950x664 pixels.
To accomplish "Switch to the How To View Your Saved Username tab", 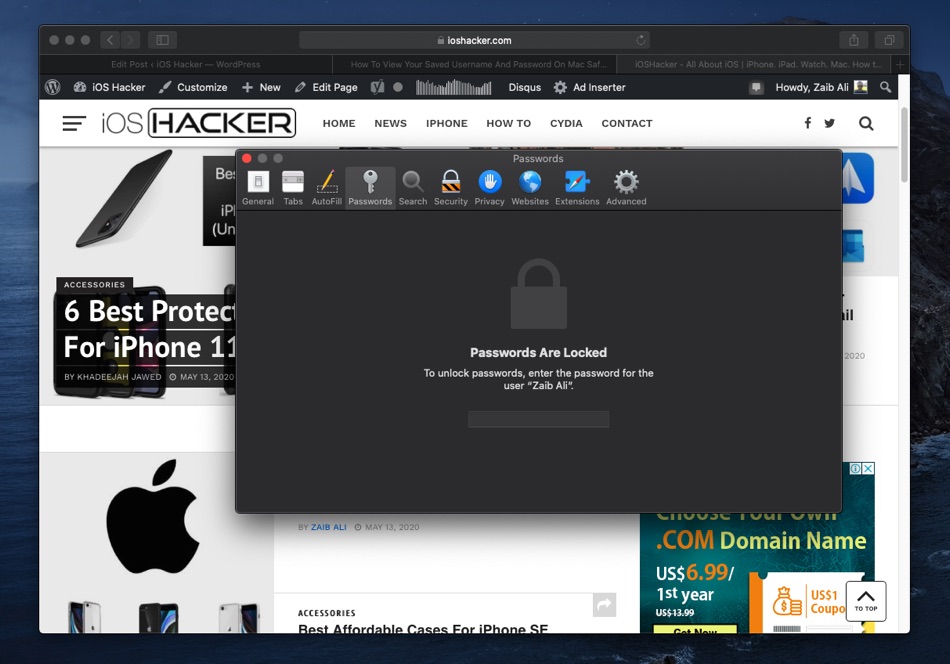I will [474, 64].
